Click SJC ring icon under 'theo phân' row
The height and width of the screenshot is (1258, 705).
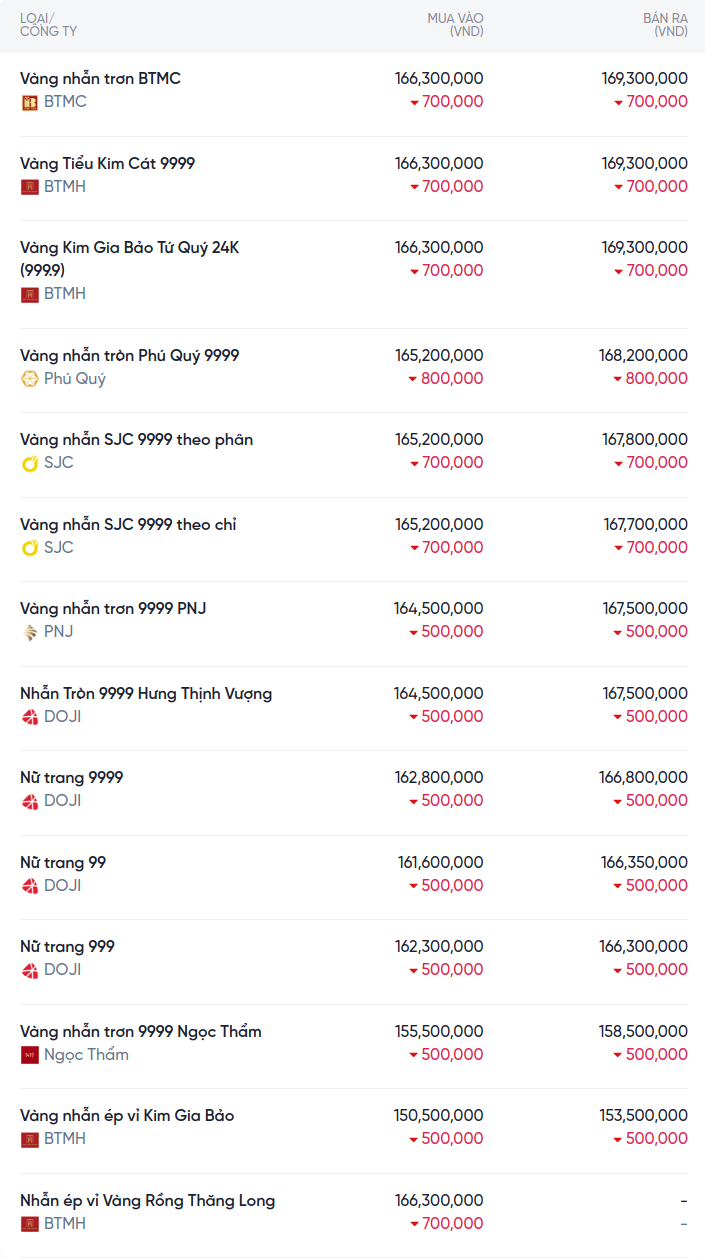coord(30,463)
